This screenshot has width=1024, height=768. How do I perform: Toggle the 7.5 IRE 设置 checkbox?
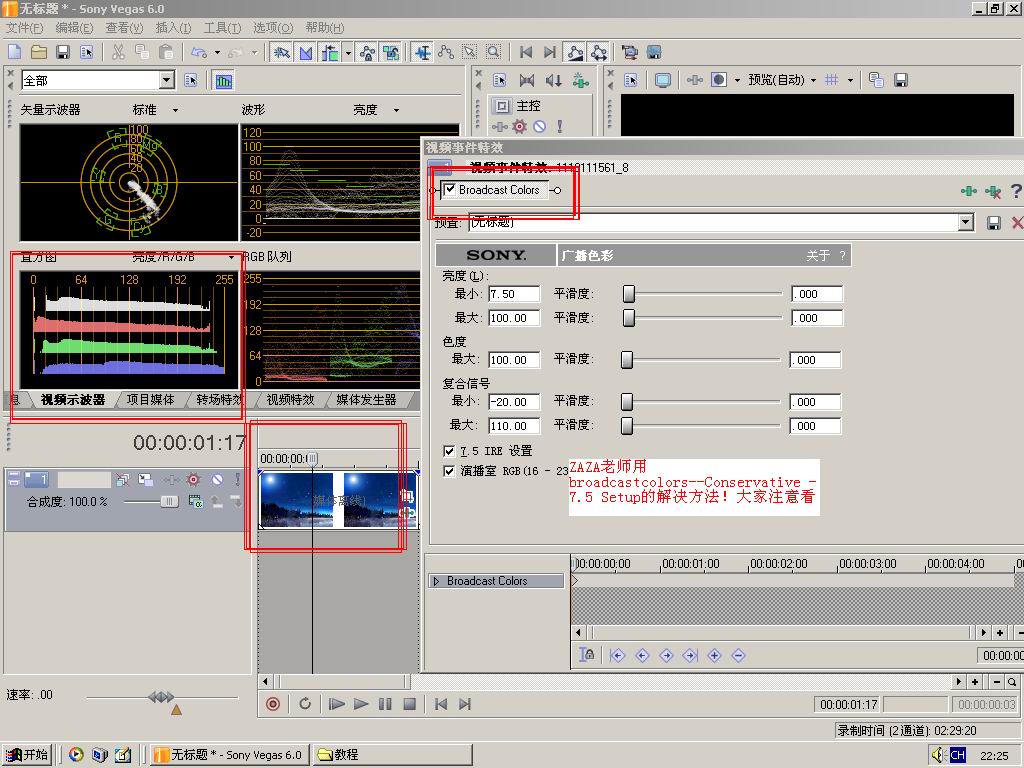pos(449,451)
